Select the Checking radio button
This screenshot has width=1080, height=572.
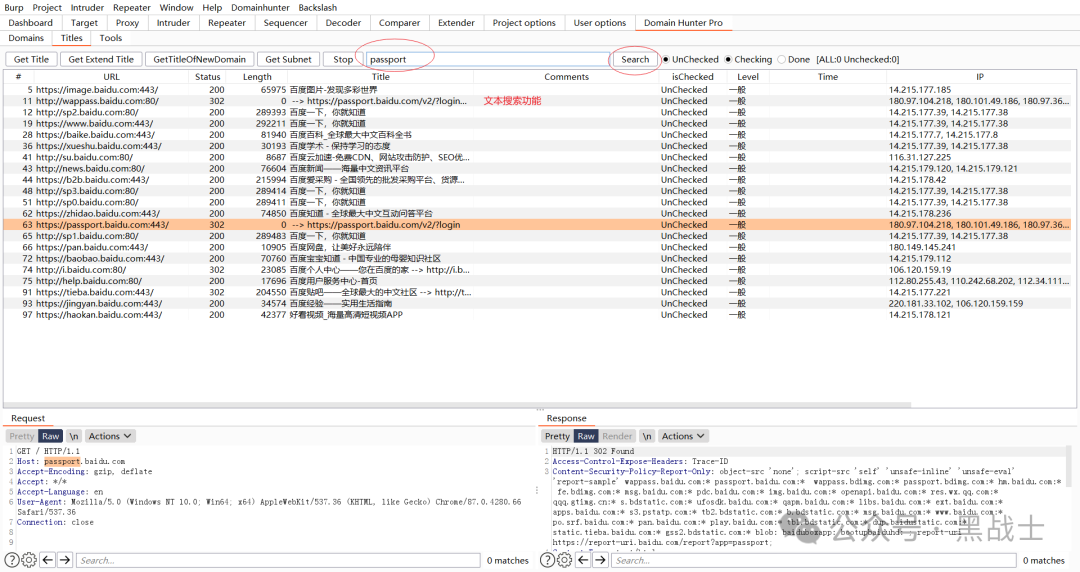click(728, 59)
